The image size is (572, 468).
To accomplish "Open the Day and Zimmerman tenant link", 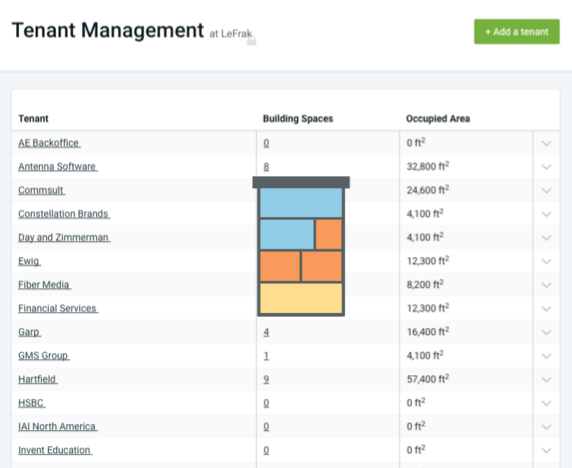I will pyautogui.click(x=64, y=237).
